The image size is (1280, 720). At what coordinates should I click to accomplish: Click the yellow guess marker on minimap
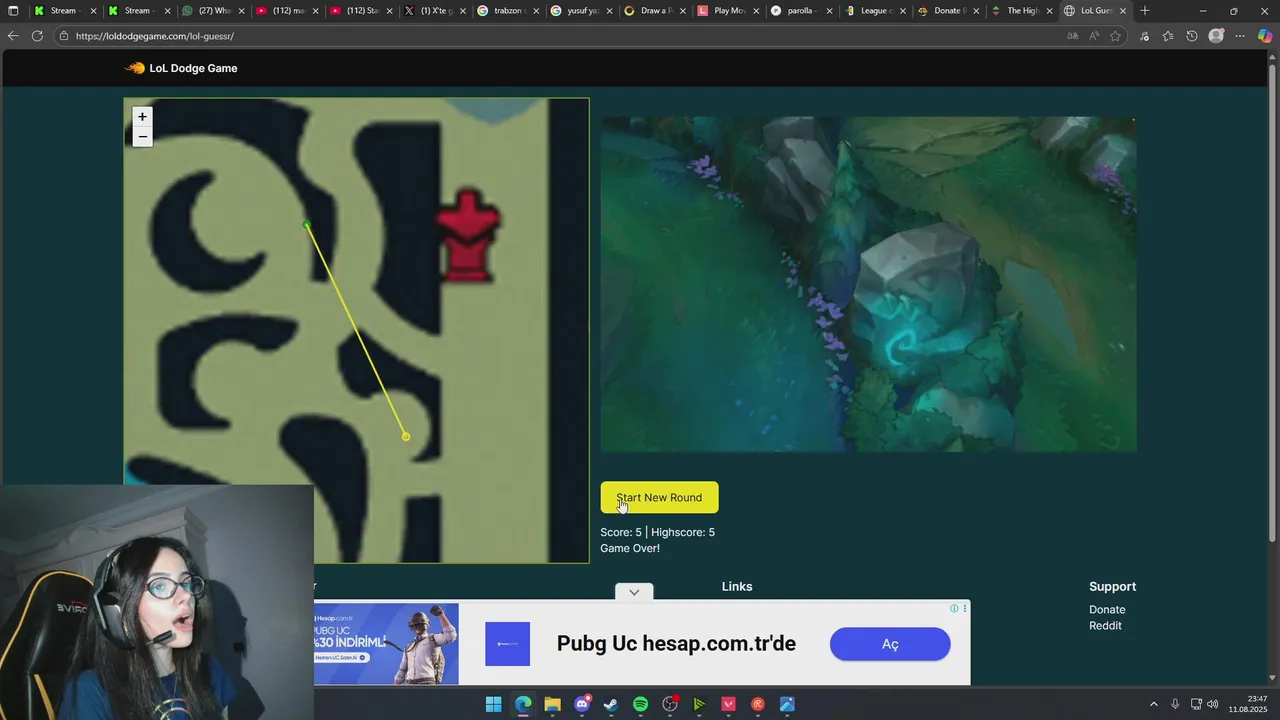405,436
